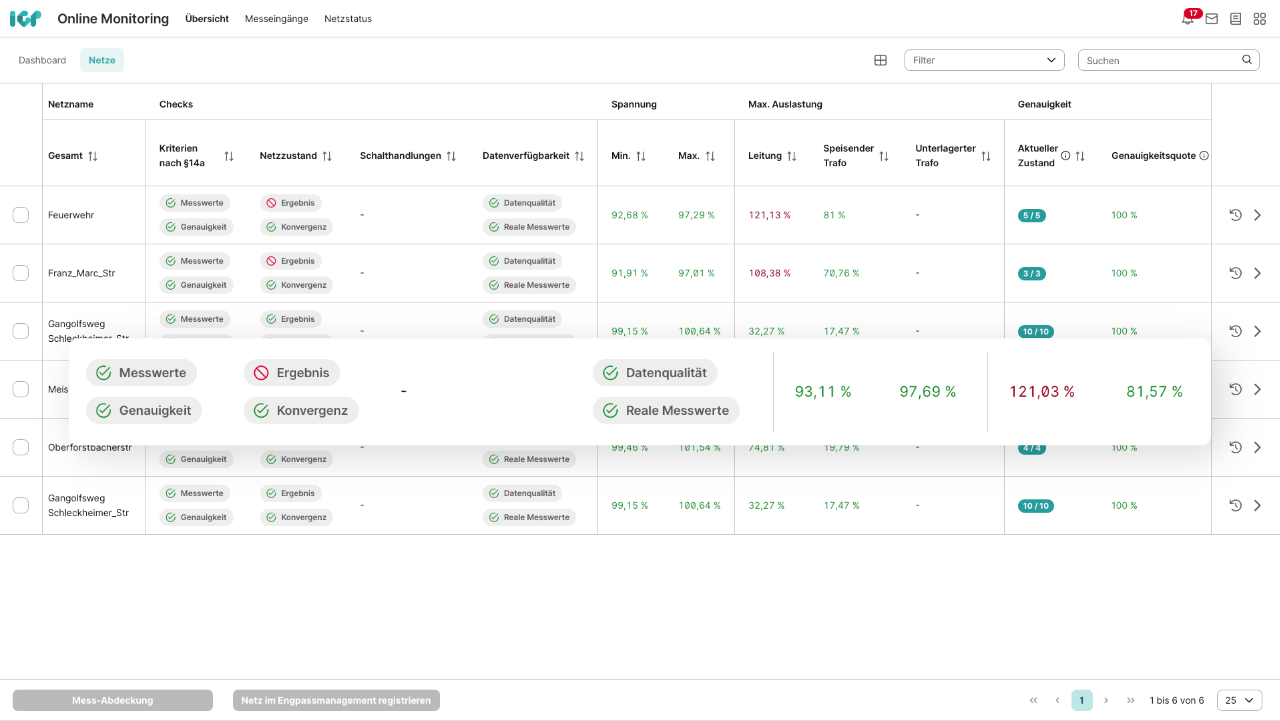
Task: Click the Mess-Abdeckung button
Action: [x=113, y=700]
